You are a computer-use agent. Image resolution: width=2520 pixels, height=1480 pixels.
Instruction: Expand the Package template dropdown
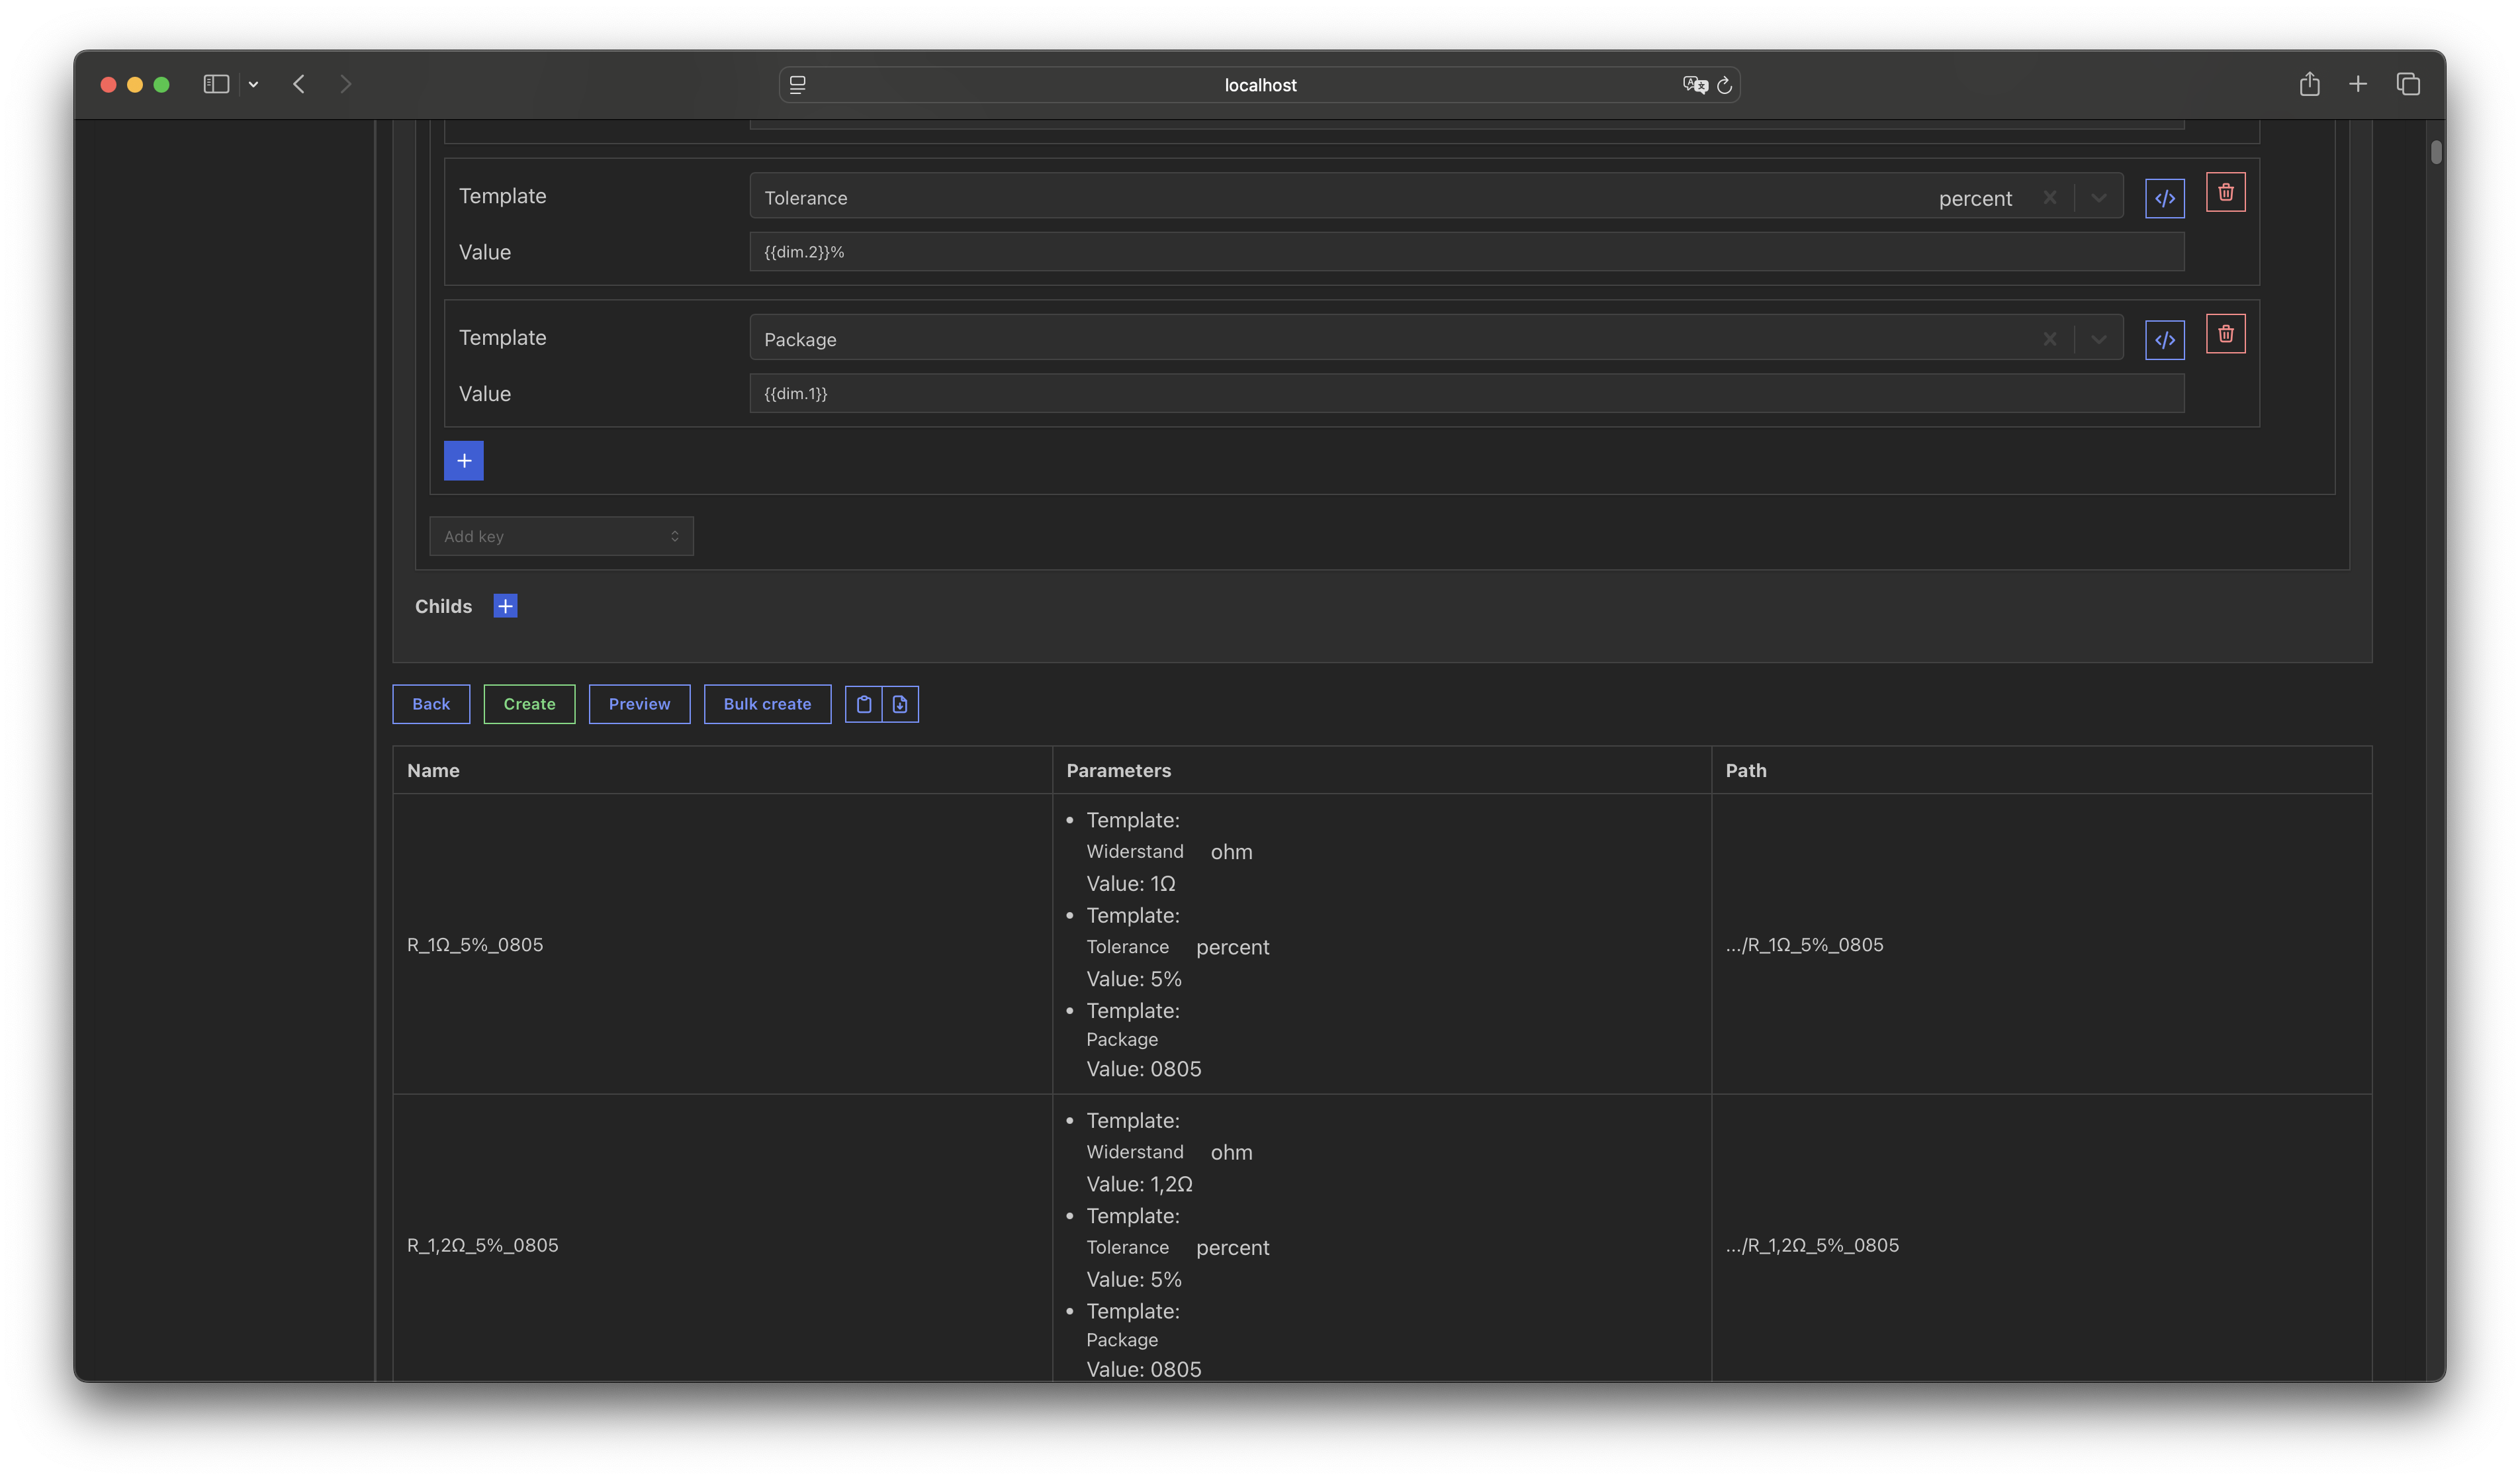pyautogui.click(x=2098, y=340)
